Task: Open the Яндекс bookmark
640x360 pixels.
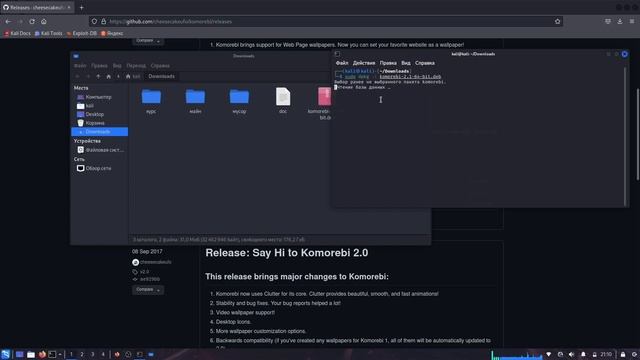Action: [x=112, y=33]
